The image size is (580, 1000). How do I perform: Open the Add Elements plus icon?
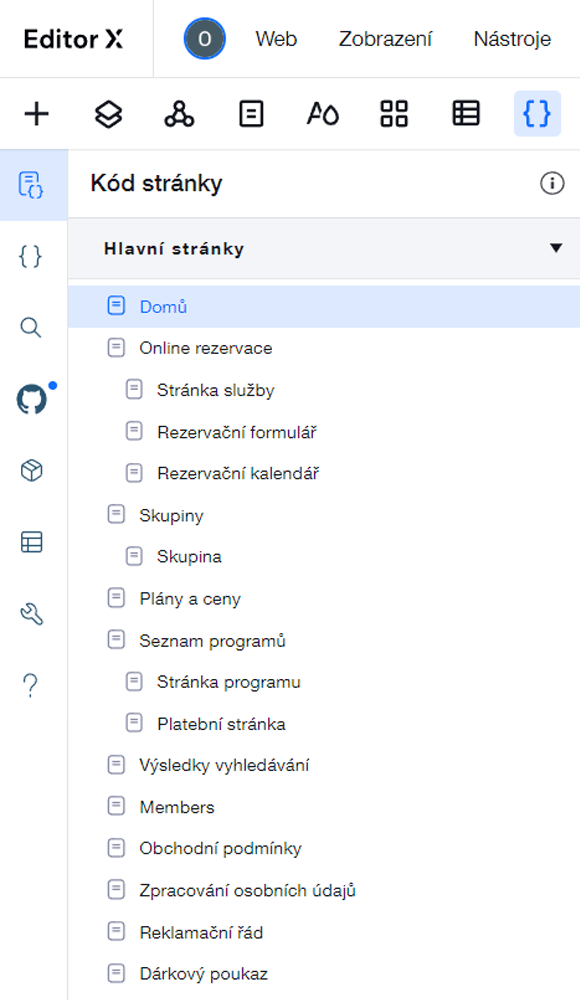click(x=36, y=114)
